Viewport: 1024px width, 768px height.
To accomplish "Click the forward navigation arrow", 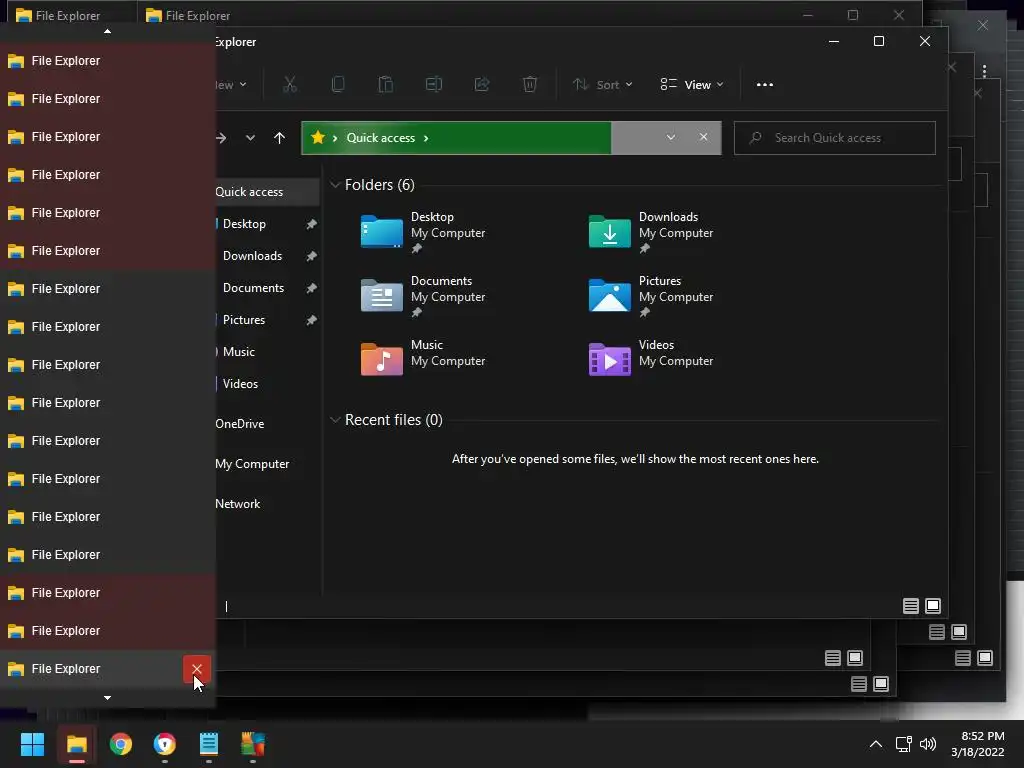I will point(221,138).
